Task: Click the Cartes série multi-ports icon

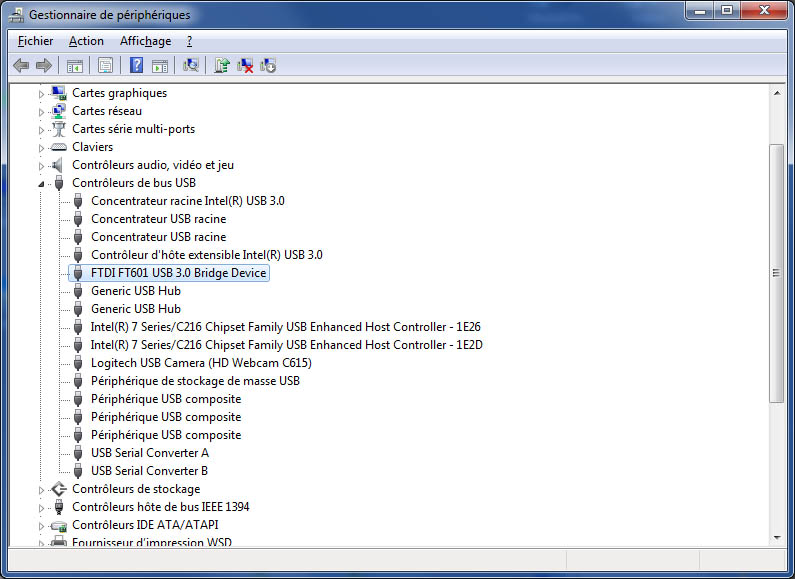Action: (59, 129)
